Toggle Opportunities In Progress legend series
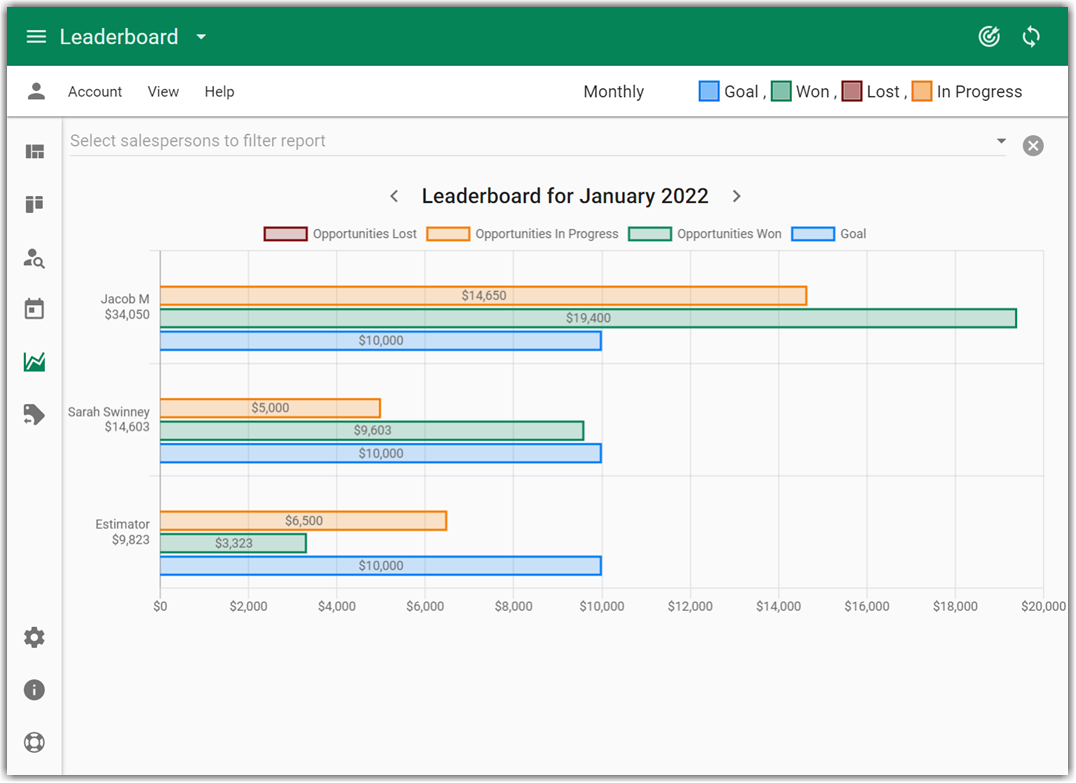1076x783 pixels. coord(523,234)
